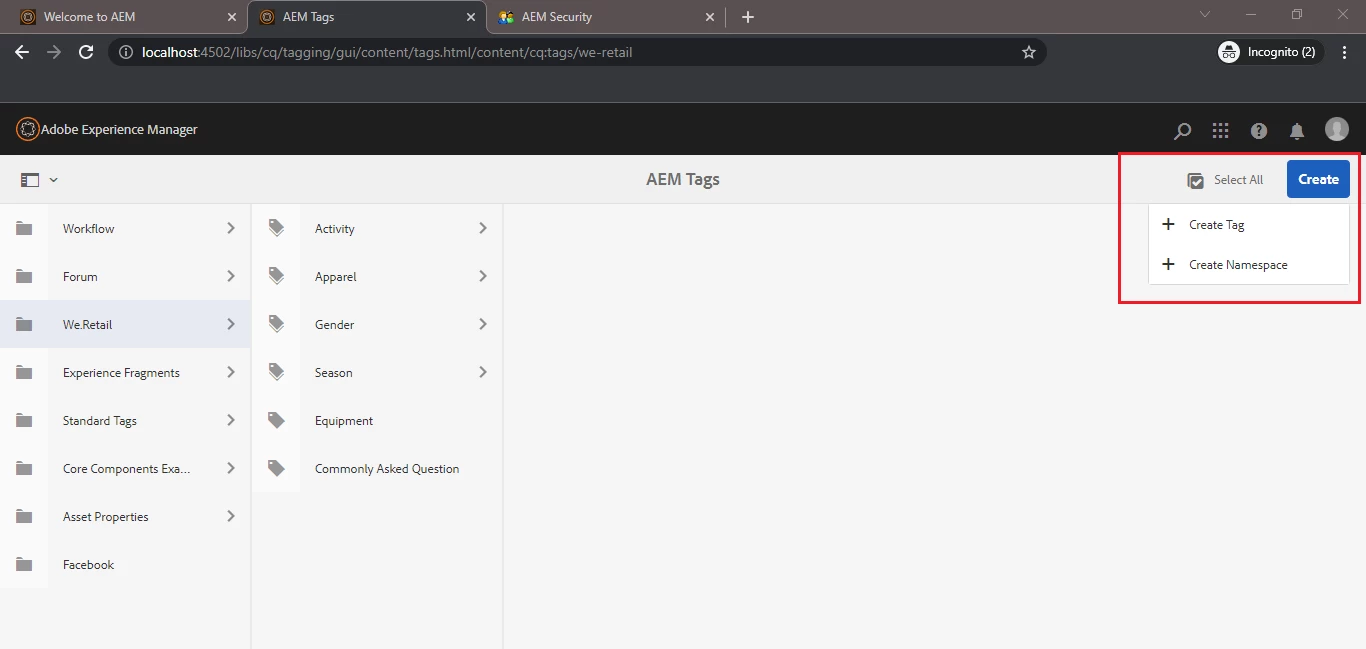Click the browser back arrow
Viewport: 1366px width, 649px height.
(22, 52)
